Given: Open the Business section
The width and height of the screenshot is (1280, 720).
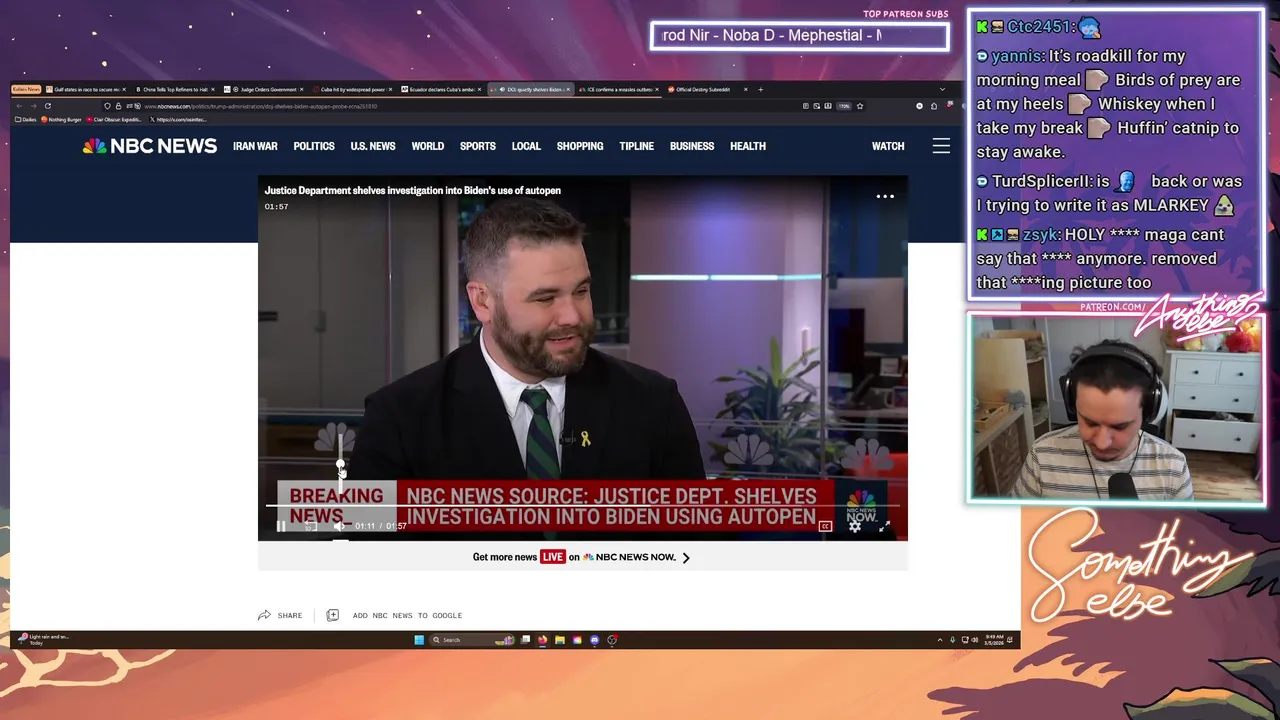Looking at the screenshot, I should coord(692,146).
